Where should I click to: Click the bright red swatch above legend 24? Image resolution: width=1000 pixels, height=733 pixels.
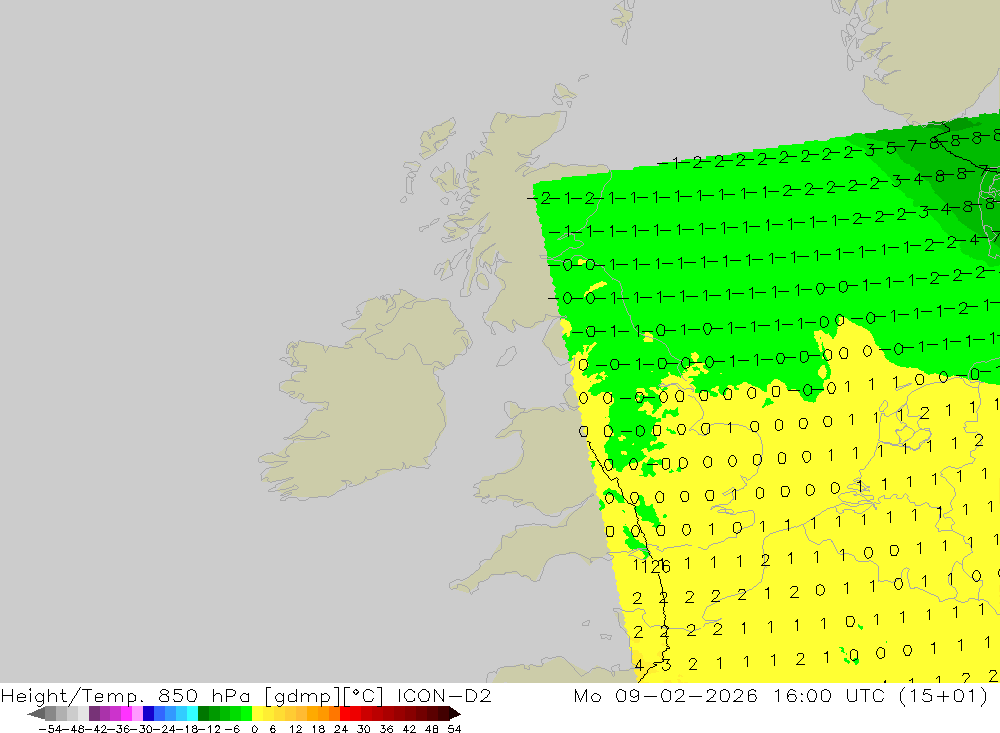[x=345, y=714]
